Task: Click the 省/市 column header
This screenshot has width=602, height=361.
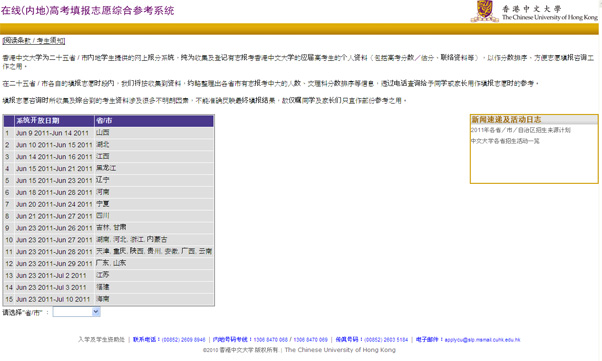Action: pyautogui.click(x=154, y=121)
